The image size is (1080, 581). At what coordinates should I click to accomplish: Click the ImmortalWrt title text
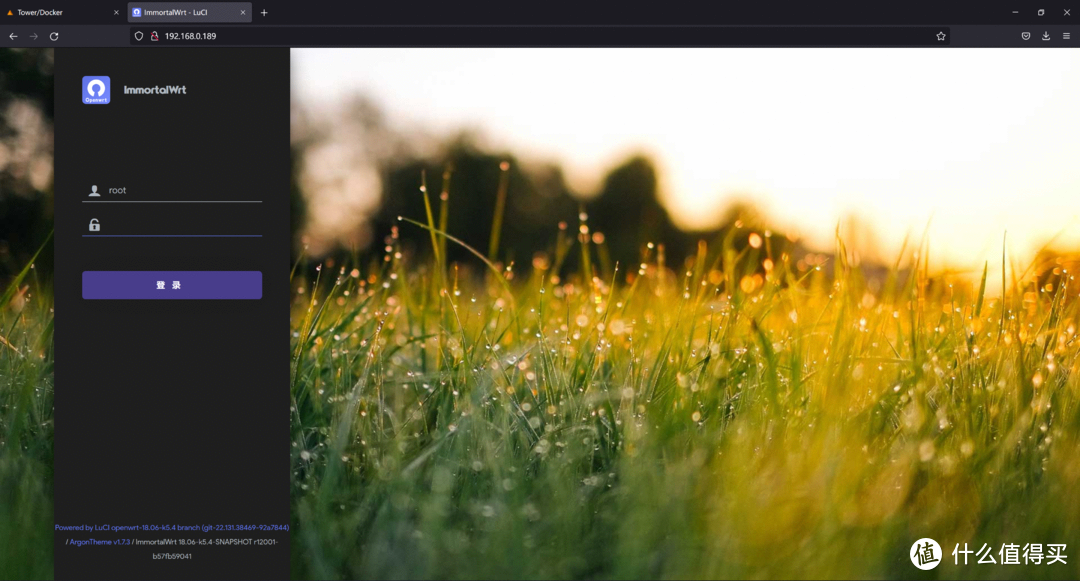tap(155, 90)
